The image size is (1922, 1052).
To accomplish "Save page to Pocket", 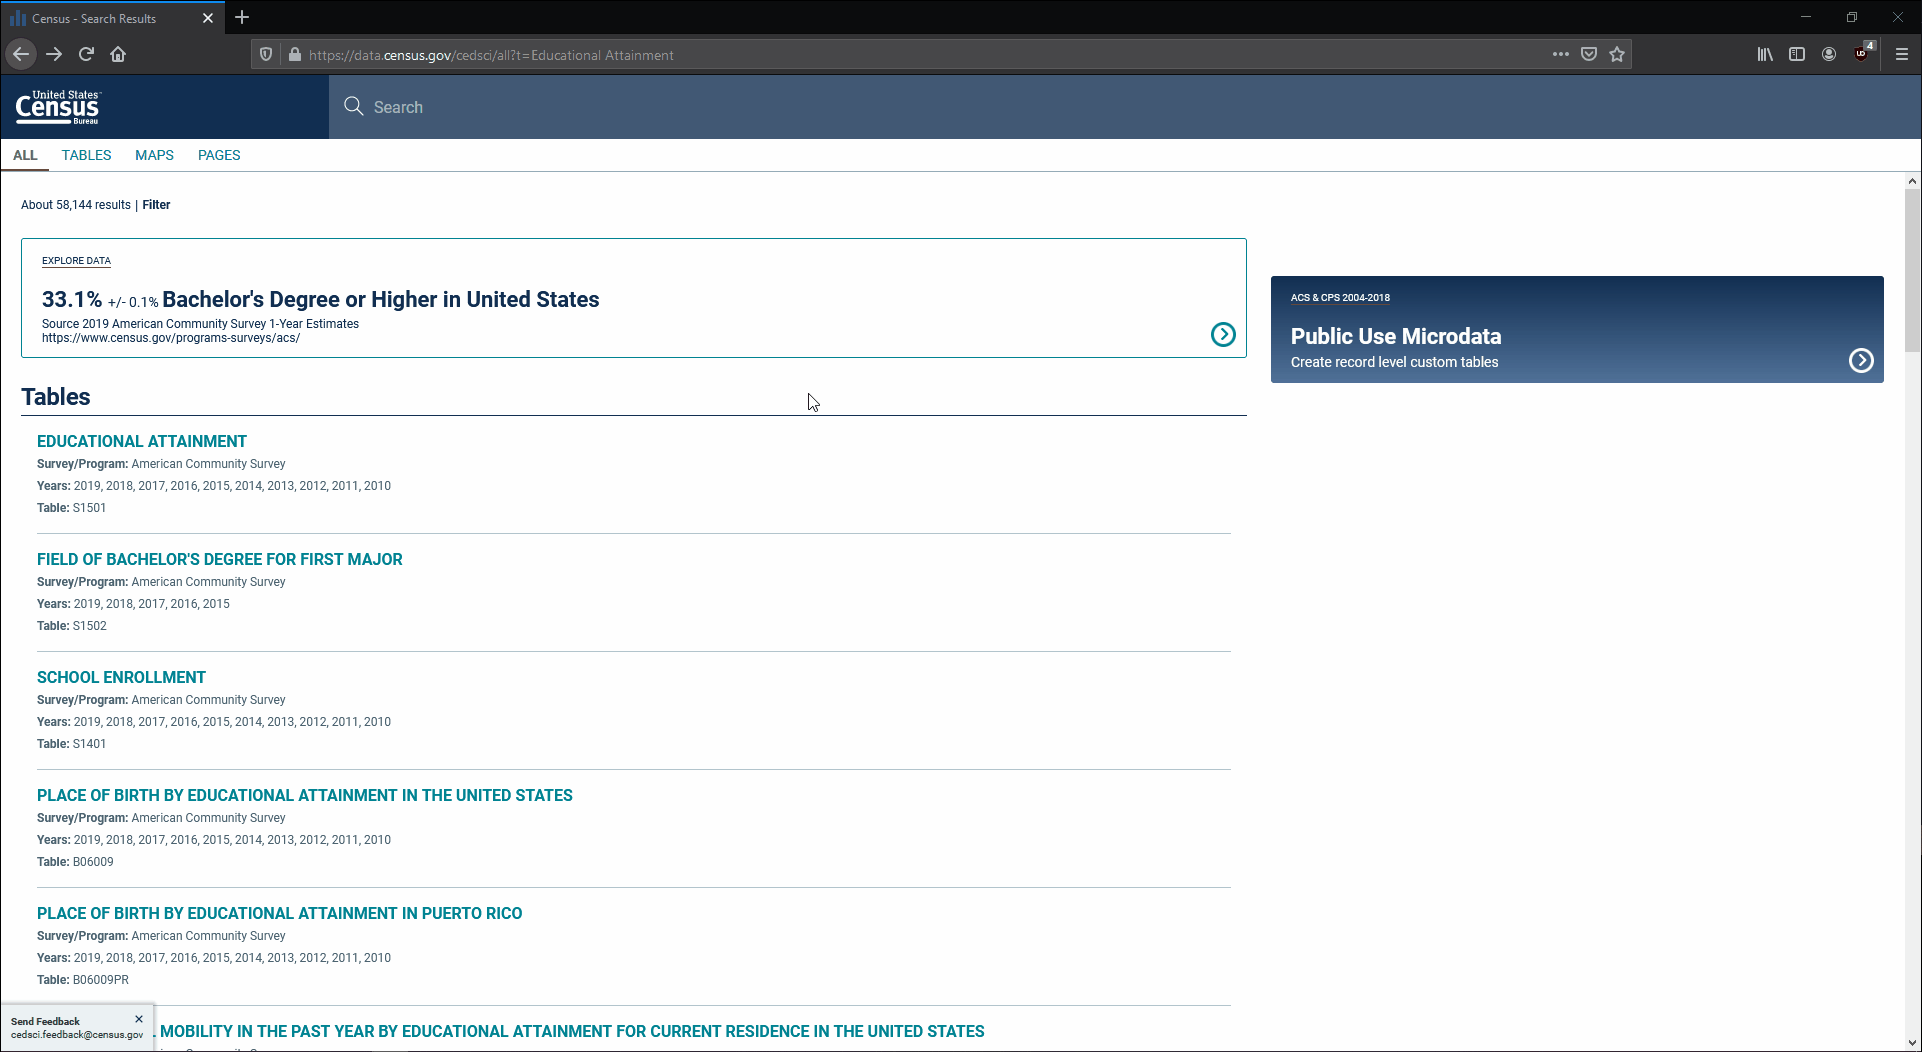I will coord(1589,54).
